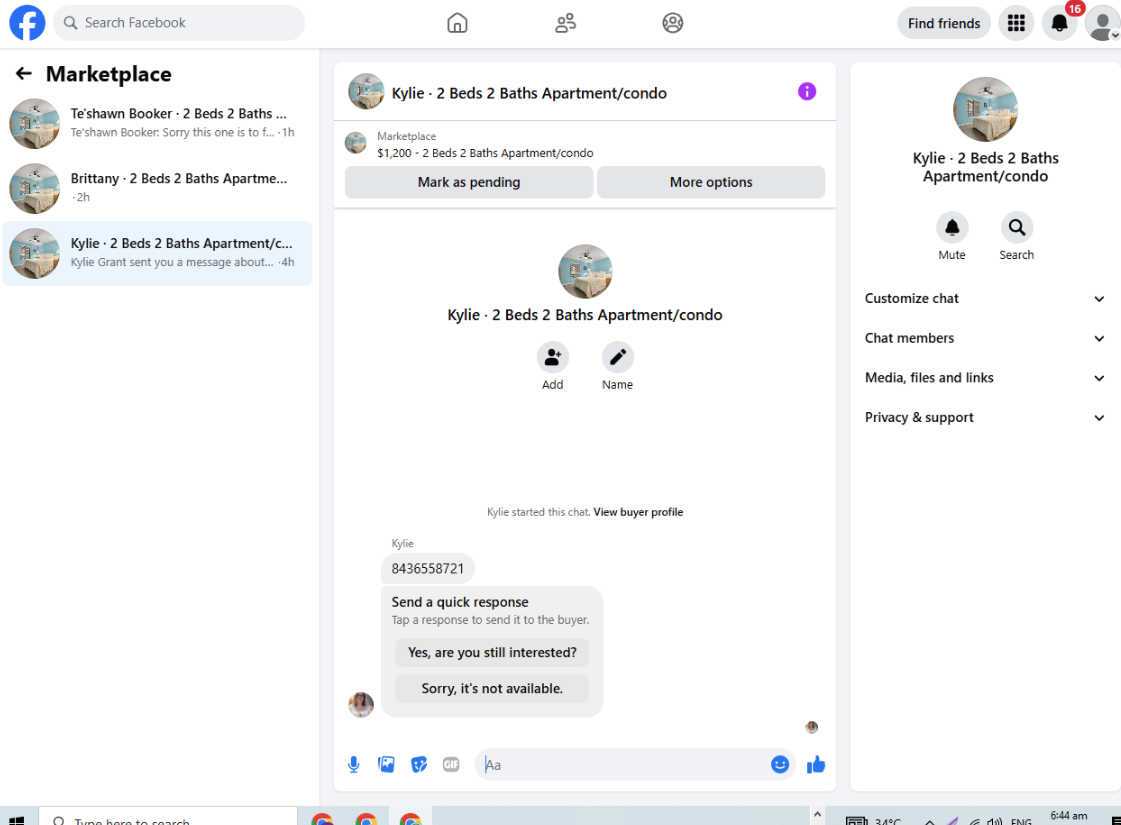Add people using the Add icon

553,357
